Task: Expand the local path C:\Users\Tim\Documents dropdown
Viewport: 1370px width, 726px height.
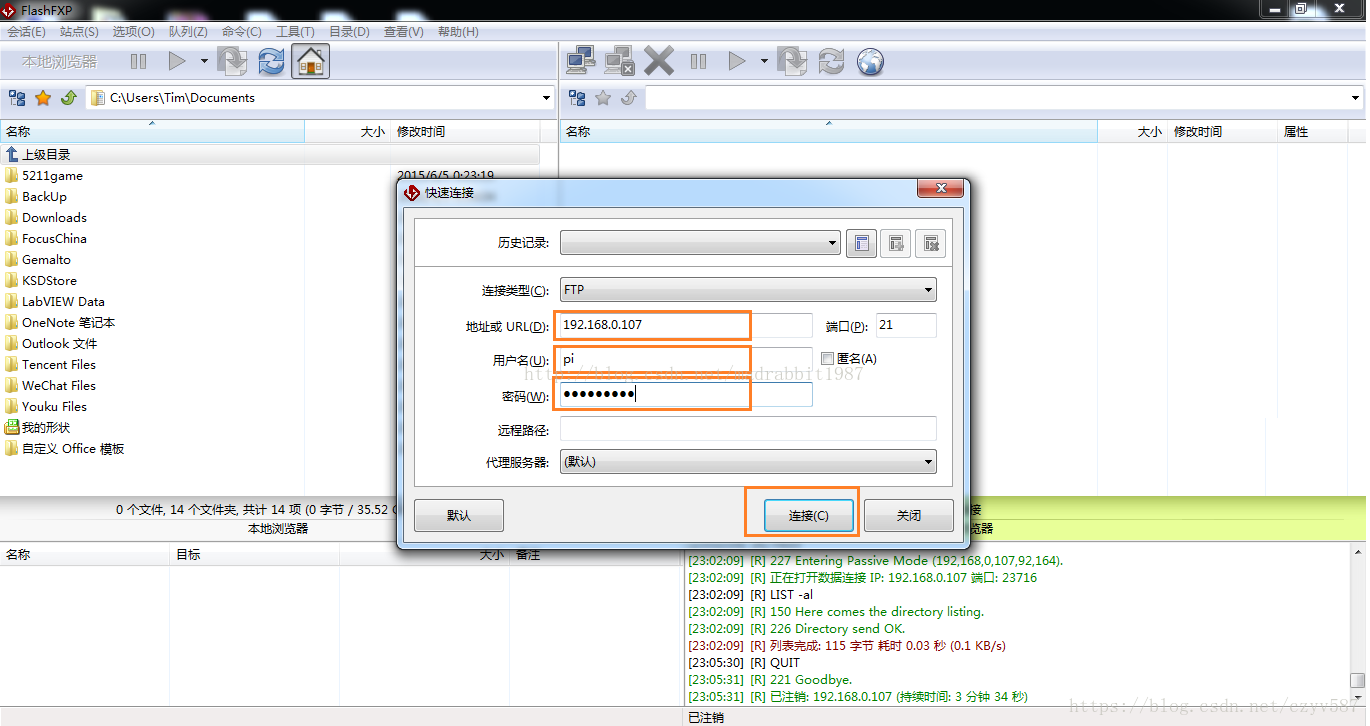Action: (x=546, y=98)
